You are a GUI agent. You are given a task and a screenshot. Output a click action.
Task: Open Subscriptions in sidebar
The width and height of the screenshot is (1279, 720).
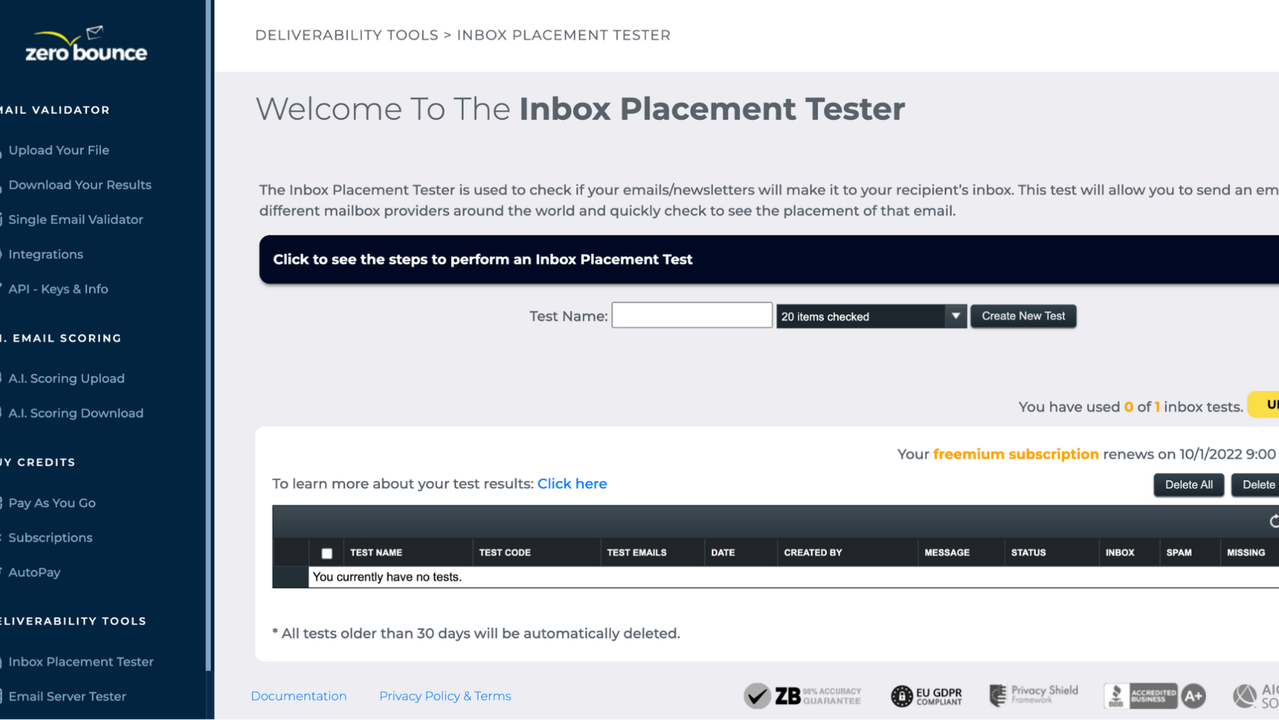(50, 538)
